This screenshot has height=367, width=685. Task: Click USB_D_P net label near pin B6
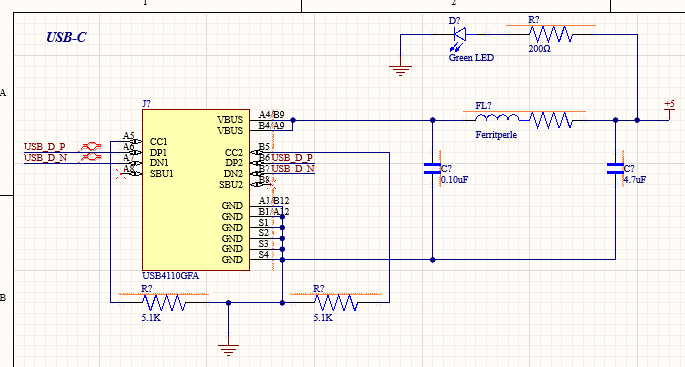pyautogui.click(x=292, y=158)
